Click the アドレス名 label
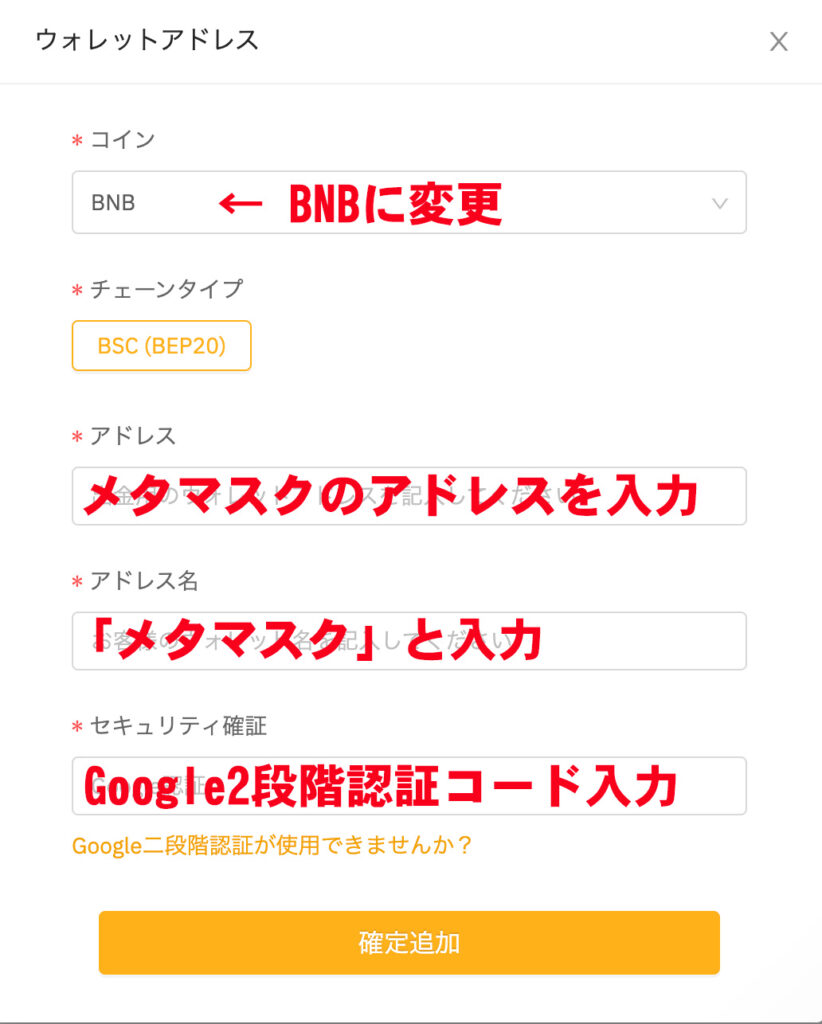The width and height of the screenshot is (822, 1024). [x=144, y=581]
